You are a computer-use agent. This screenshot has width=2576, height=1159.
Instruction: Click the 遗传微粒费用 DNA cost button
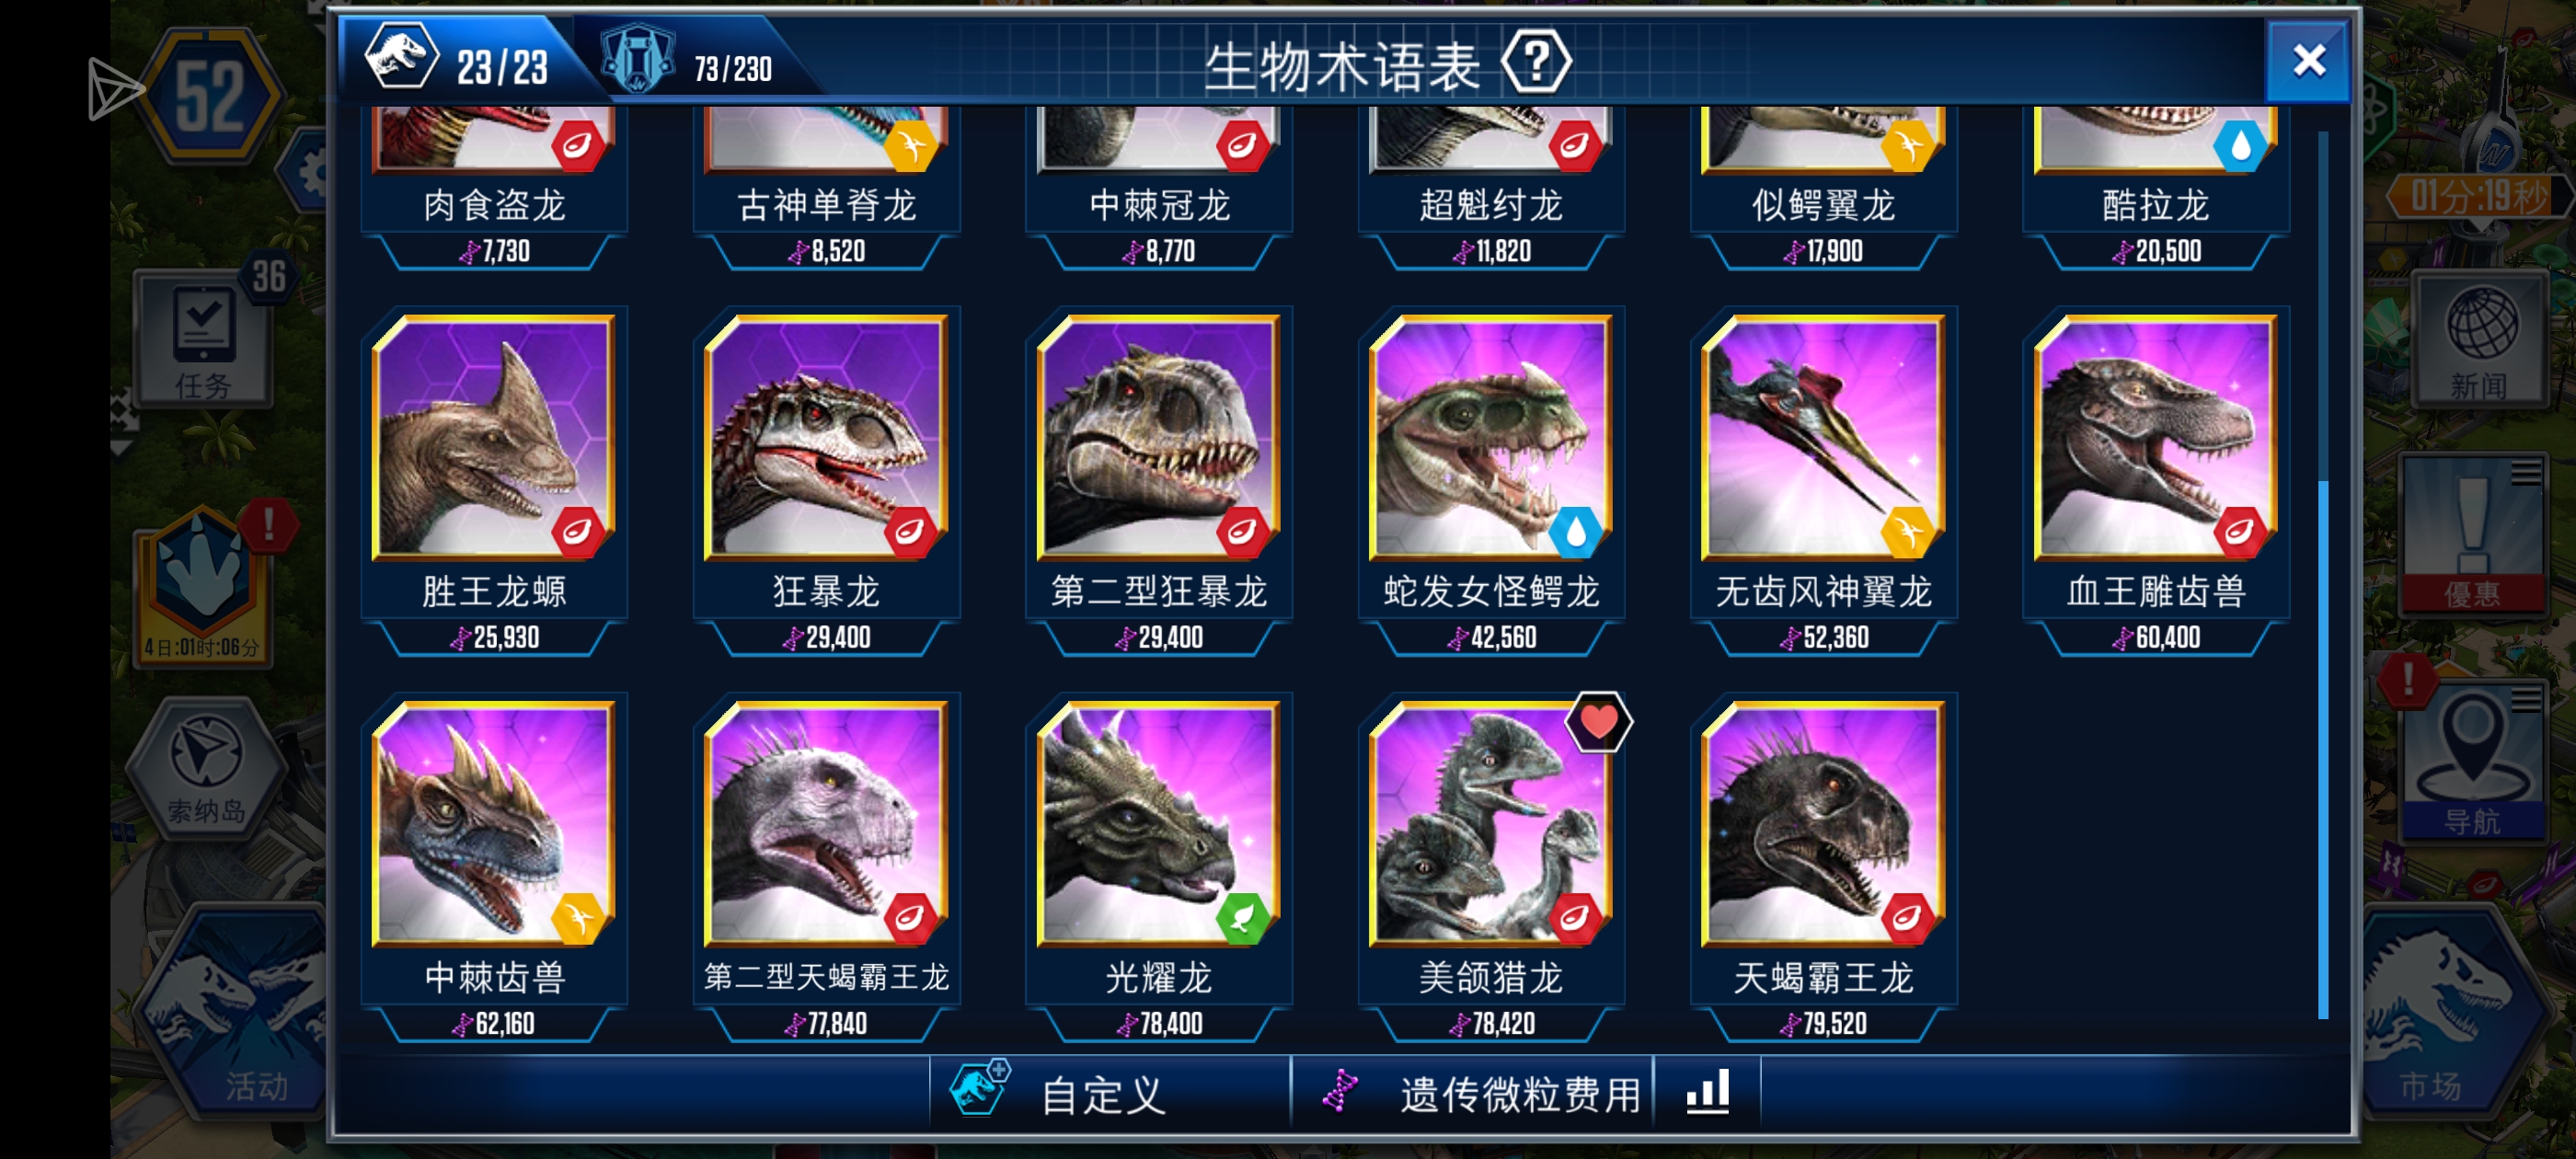click(1472, 1092)
